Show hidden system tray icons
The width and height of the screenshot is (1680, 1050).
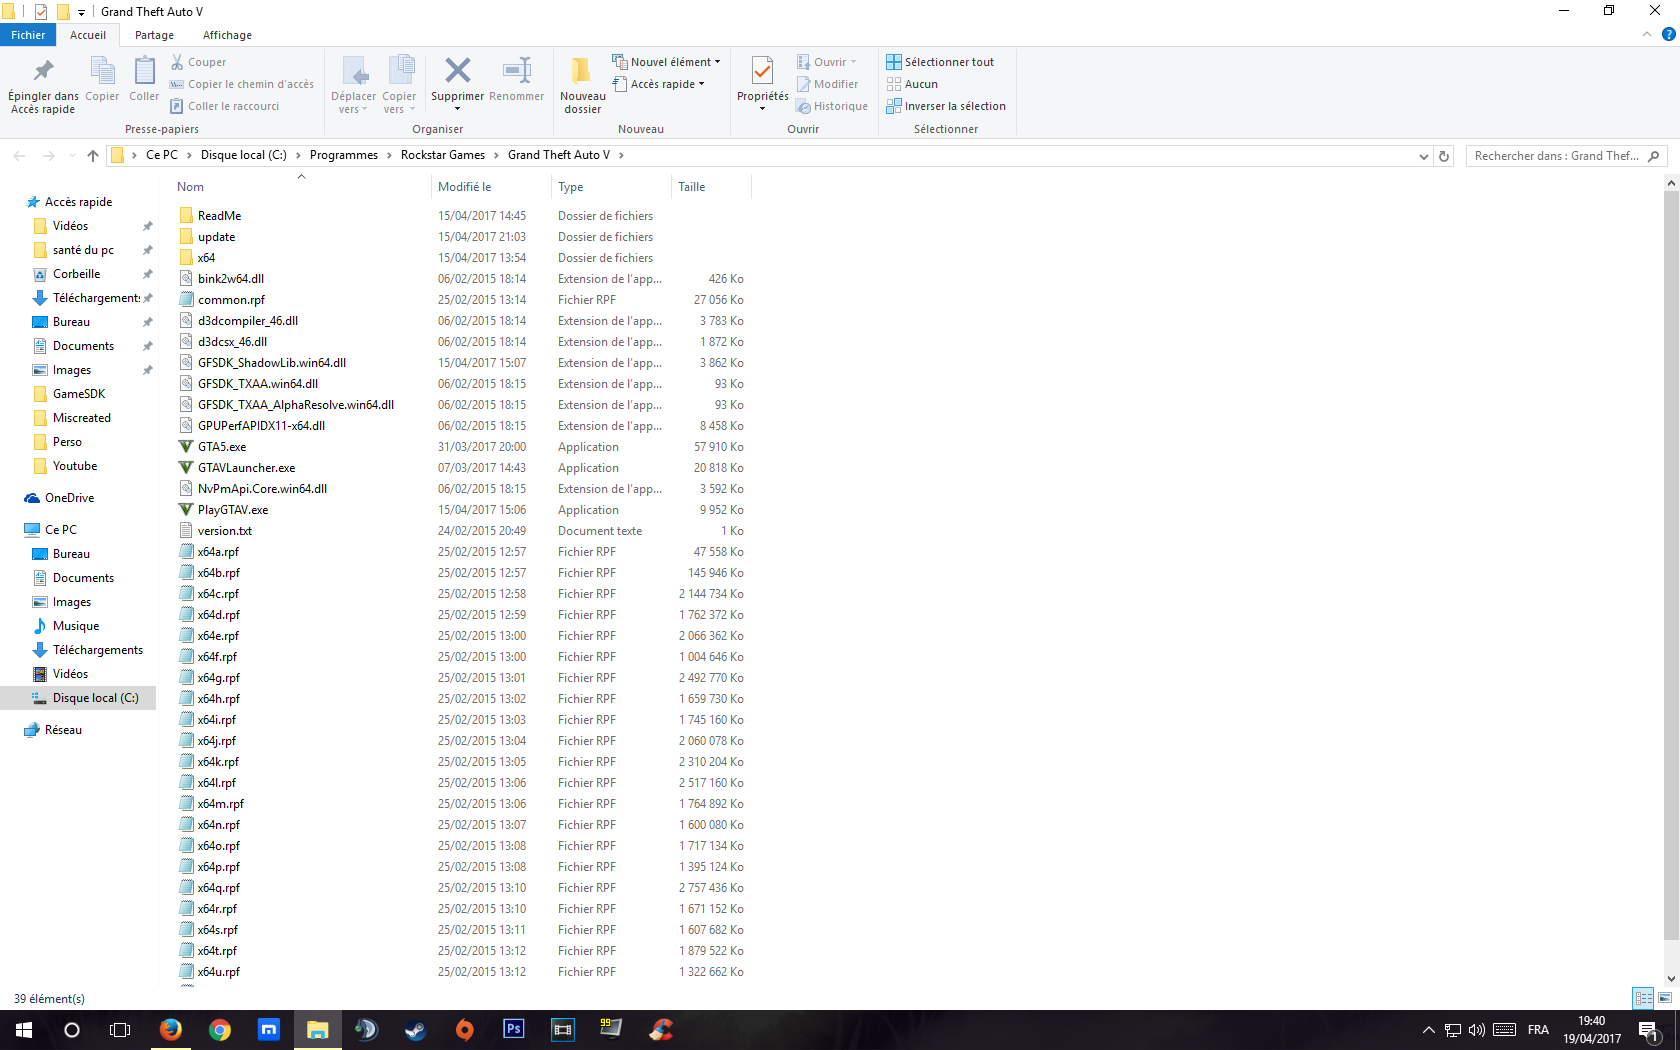[x=1428, y=1029]
